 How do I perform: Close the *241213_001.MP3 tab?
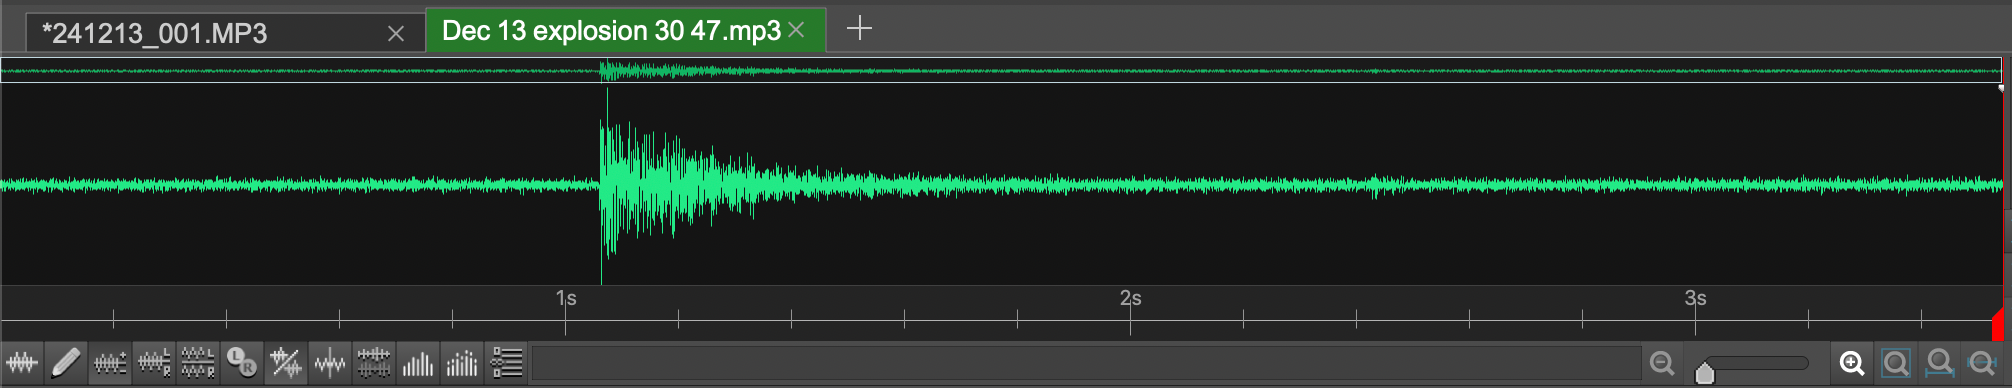pyautogui.click(x=396, y=34)
